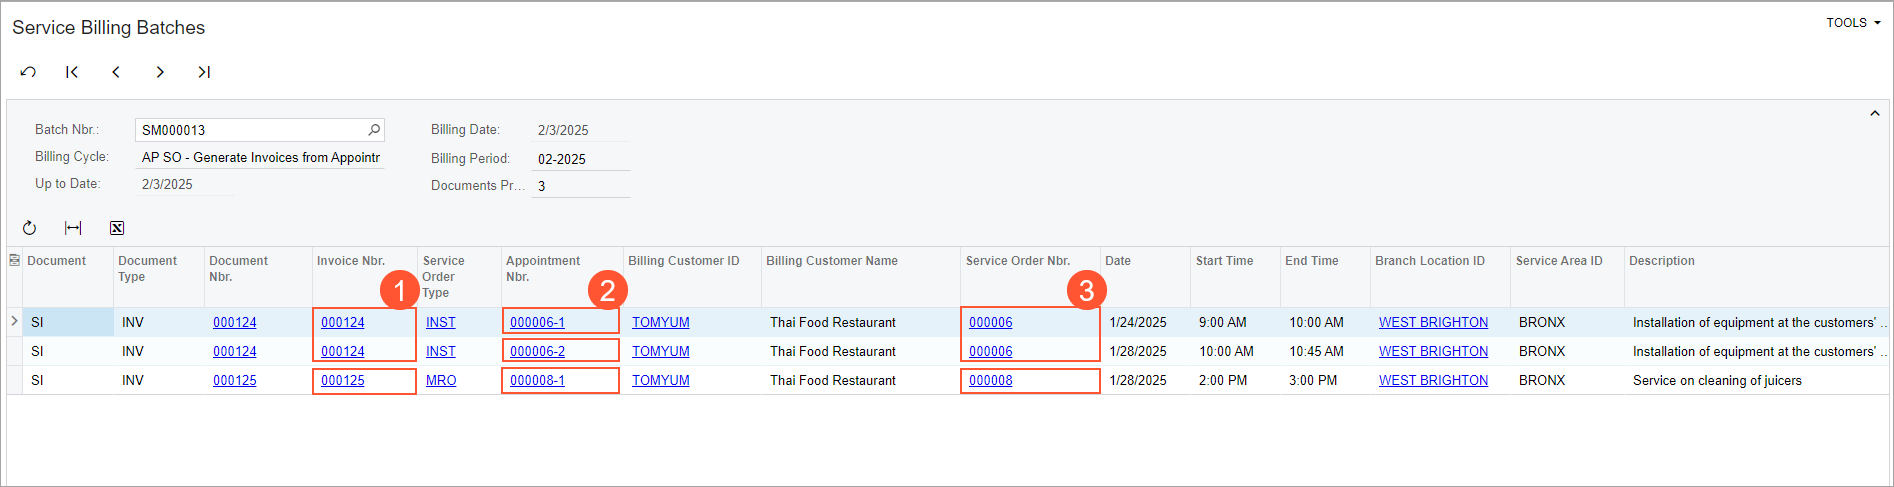Screen dimensions: 1894x487
Task: Jump to the last record
Action: [204, 72]
